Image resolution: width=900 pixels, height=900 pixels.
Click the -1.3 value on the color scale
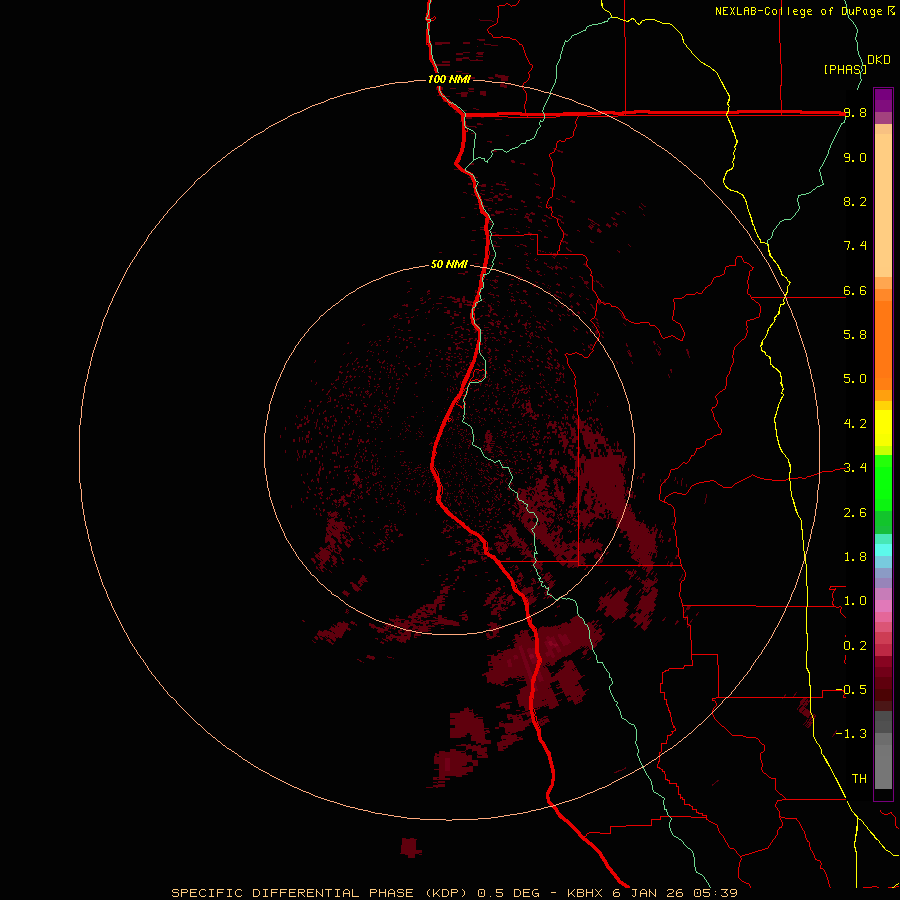[x=851, y=734]
